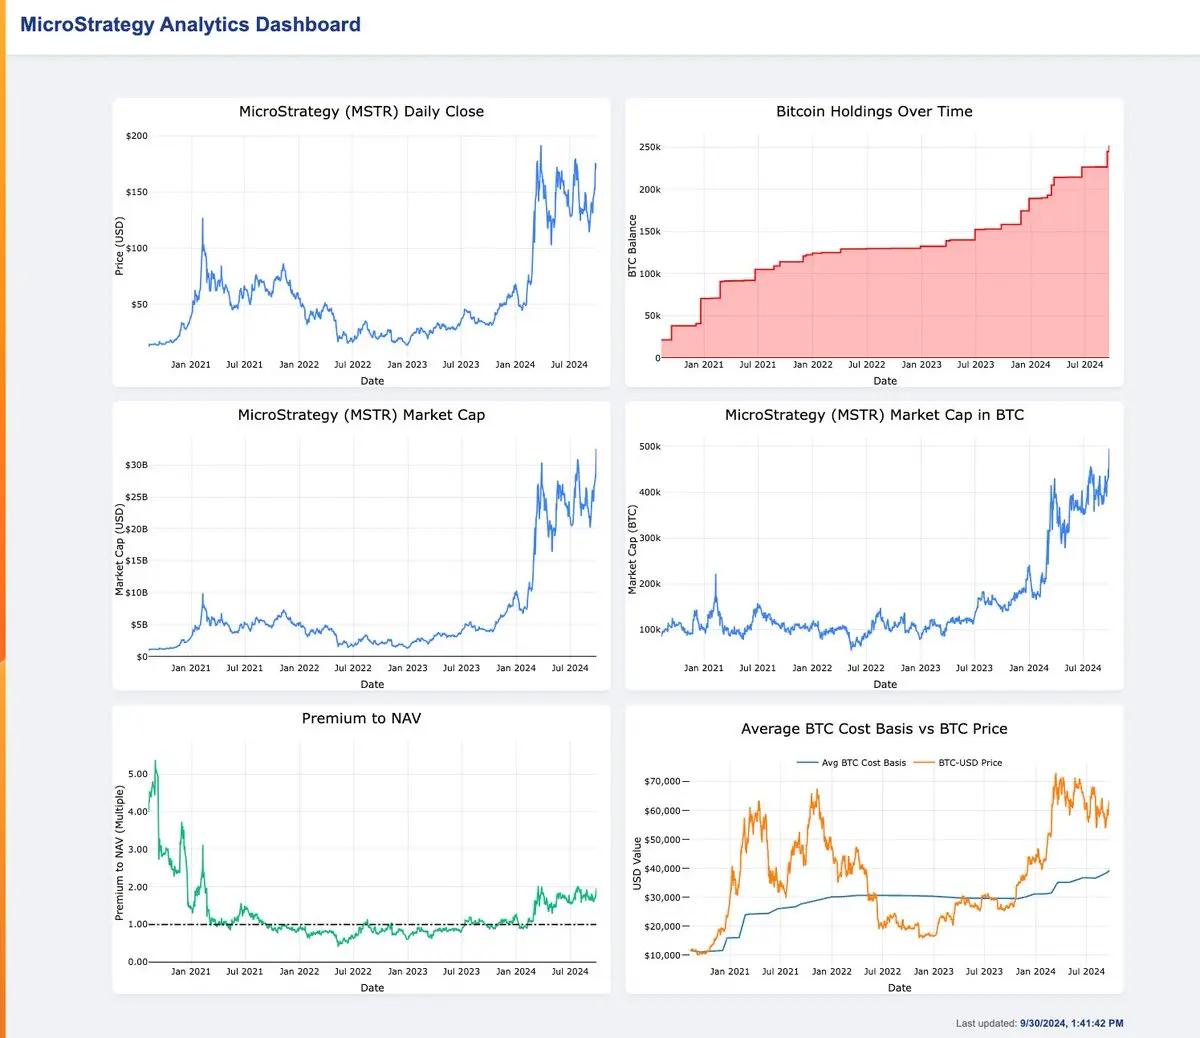Click the $70,000 label on Cost Basis chart
Image resolution: width=1200 pixels, height=1038 pixels.
(x=662, y=781)
